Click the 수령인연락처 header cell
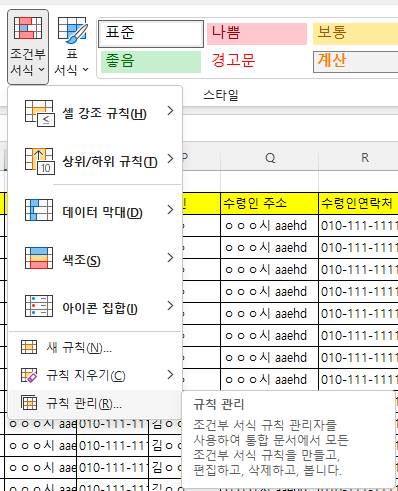 (359, 203)
